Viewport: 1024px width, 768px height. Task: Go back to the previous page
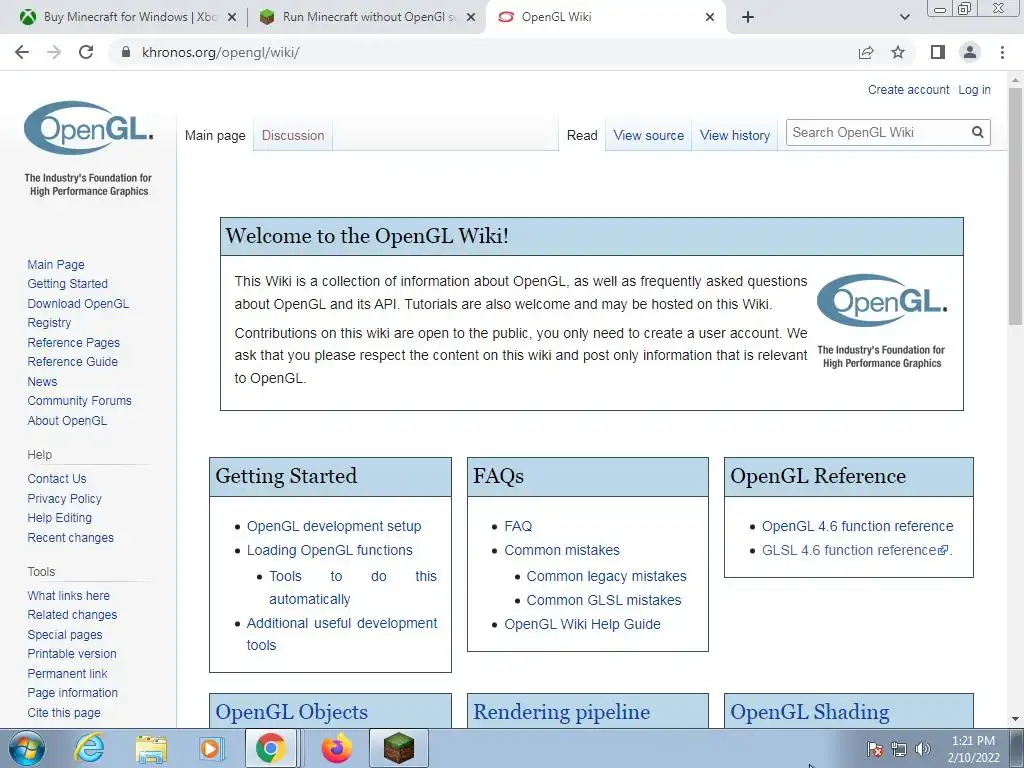[x=22, y=52]
